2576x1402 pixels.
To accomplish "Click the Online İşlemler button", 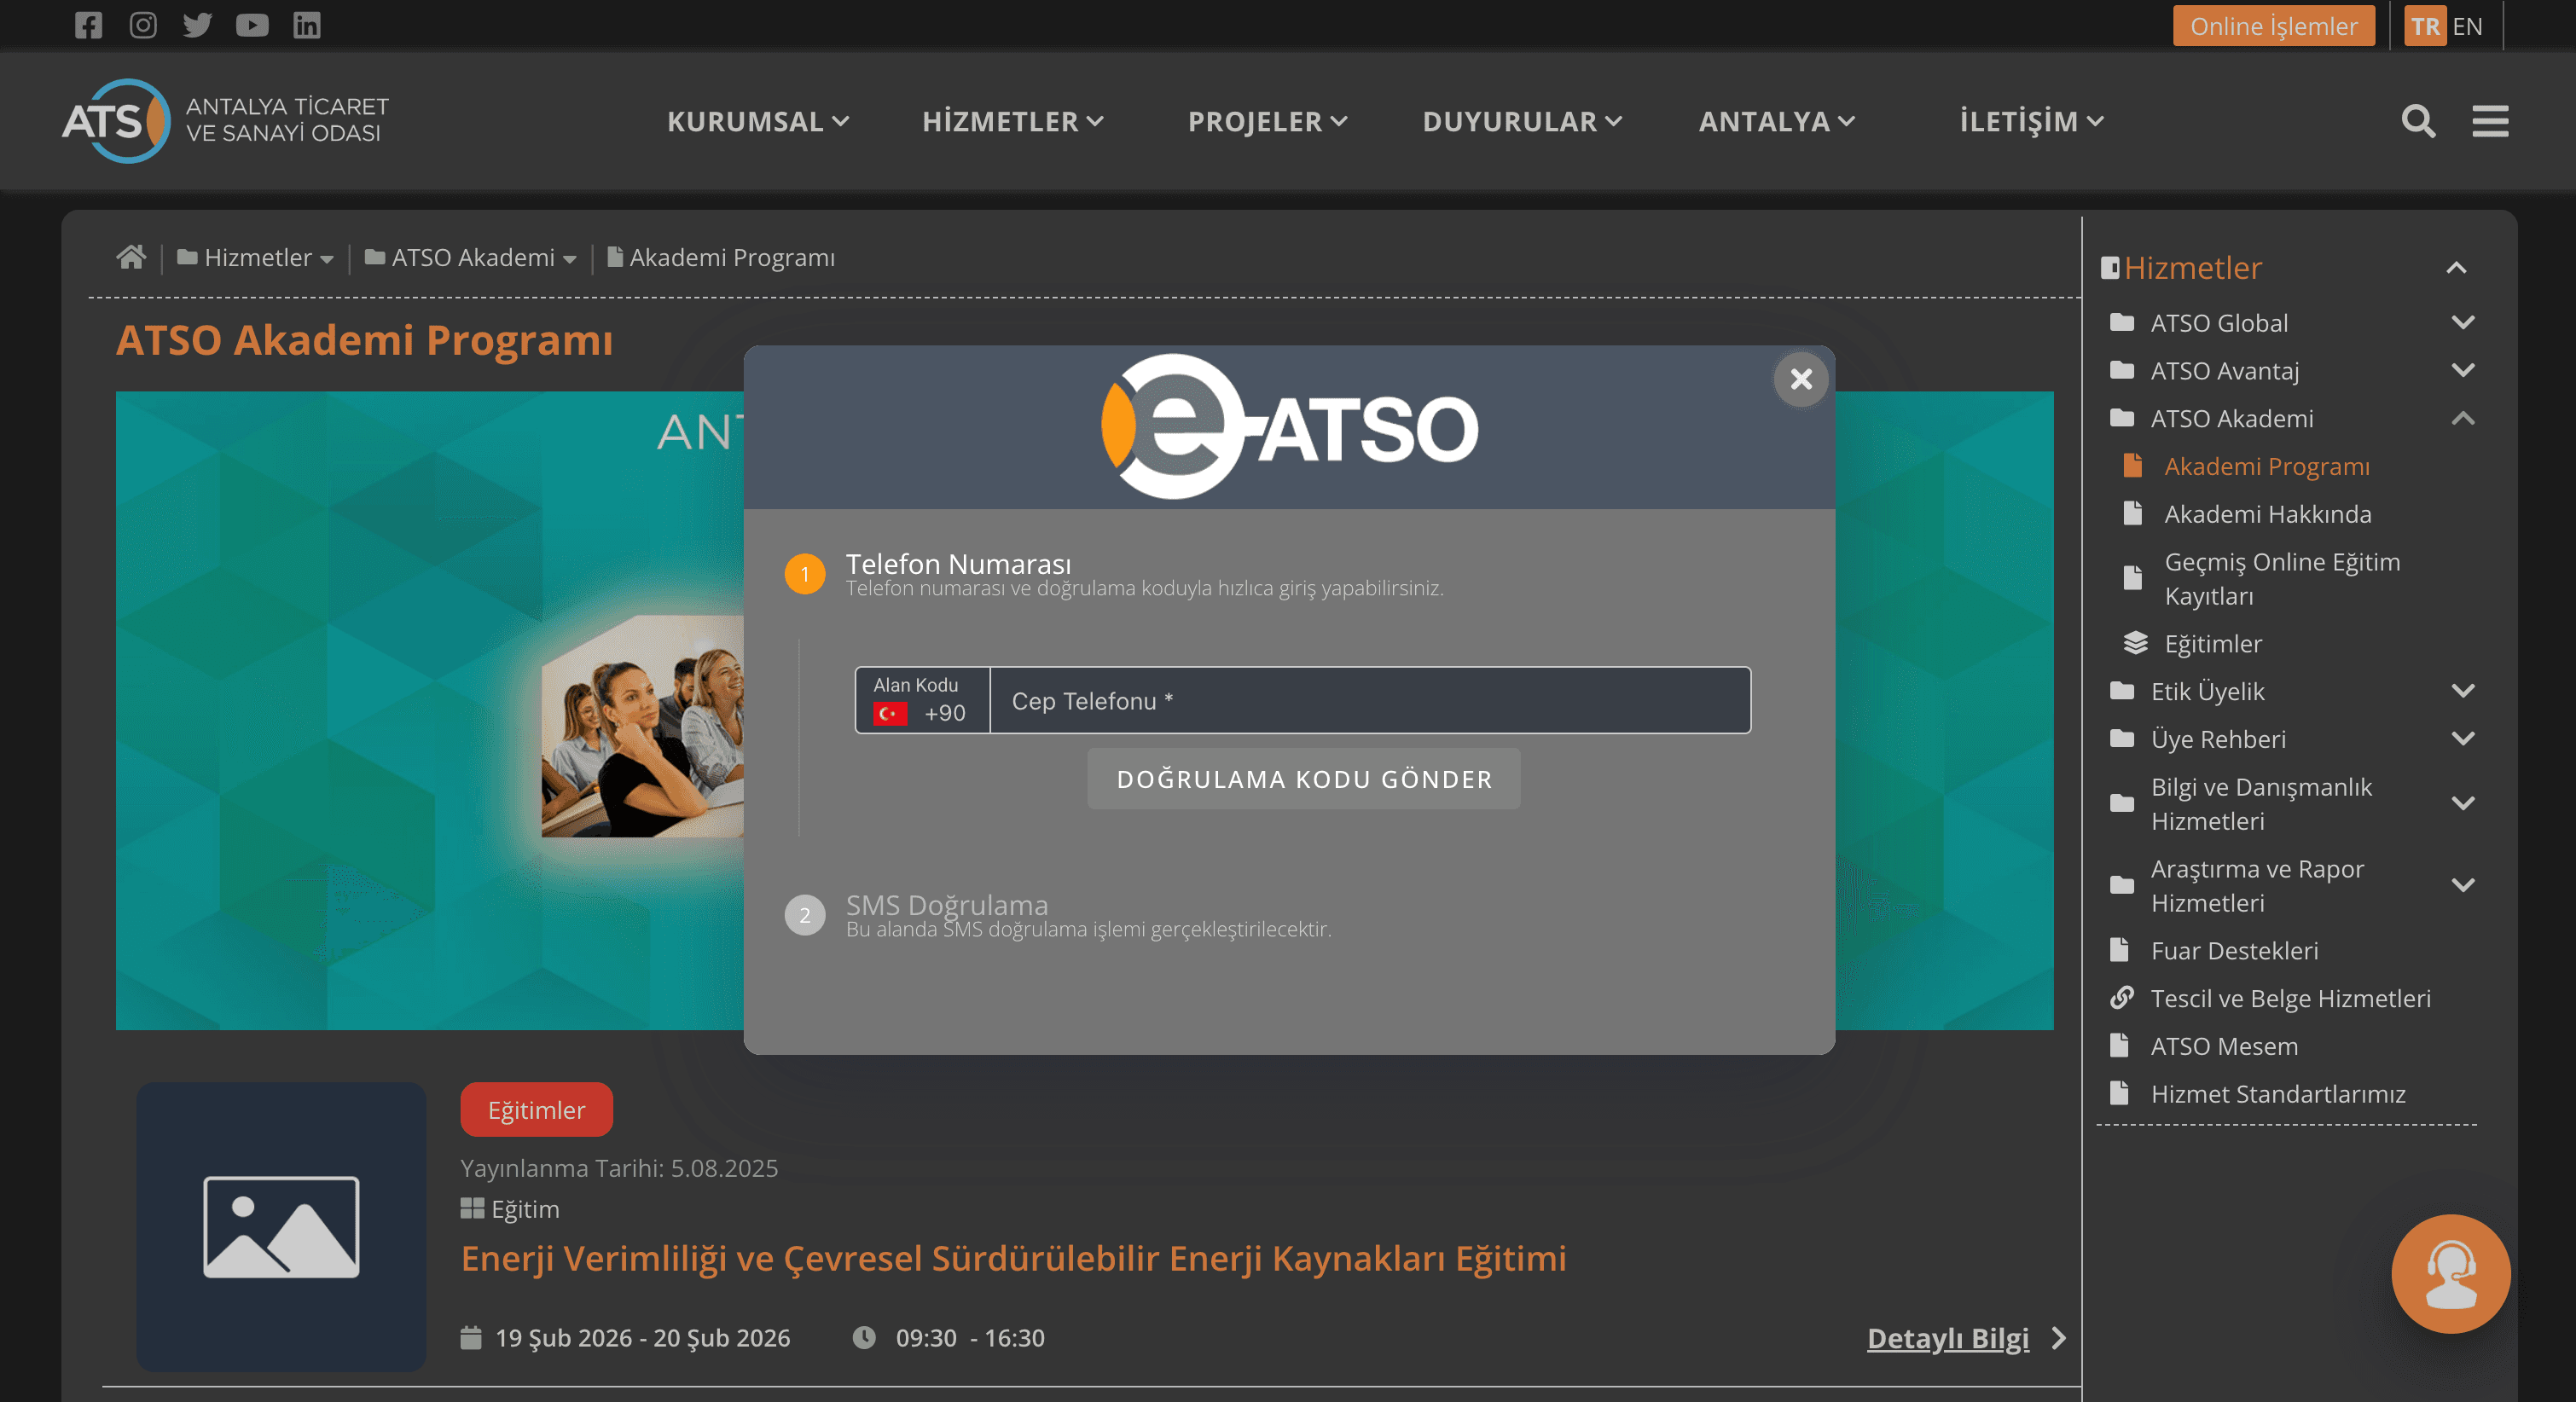I will tap(2273, 26).
